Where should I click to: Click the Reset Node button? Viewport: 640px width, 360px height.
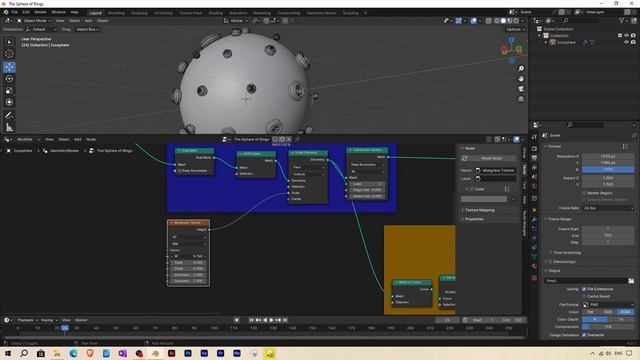tap(488, 158)
